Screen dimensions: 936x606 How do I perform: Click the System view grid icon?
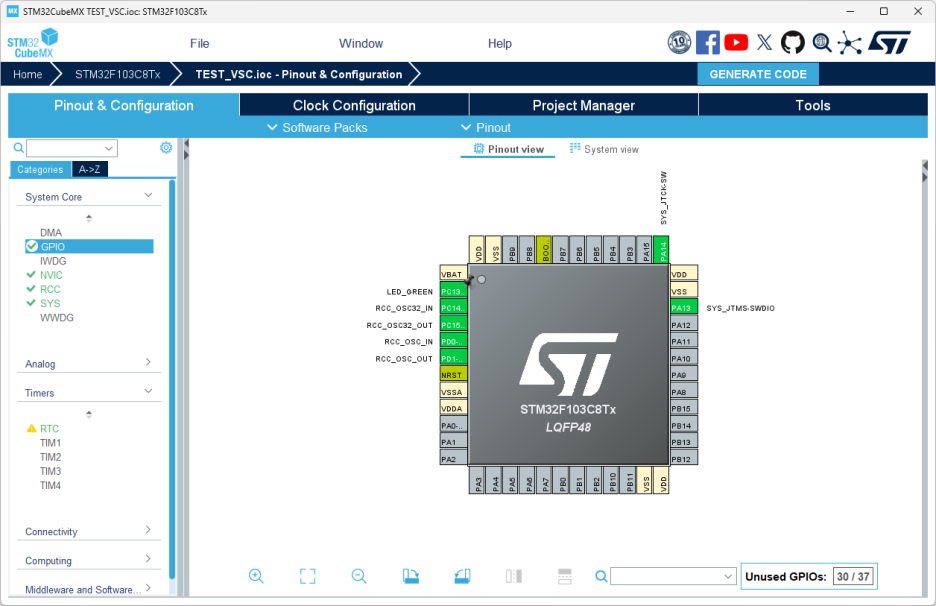pyautogui.click(x=575, y=148)
